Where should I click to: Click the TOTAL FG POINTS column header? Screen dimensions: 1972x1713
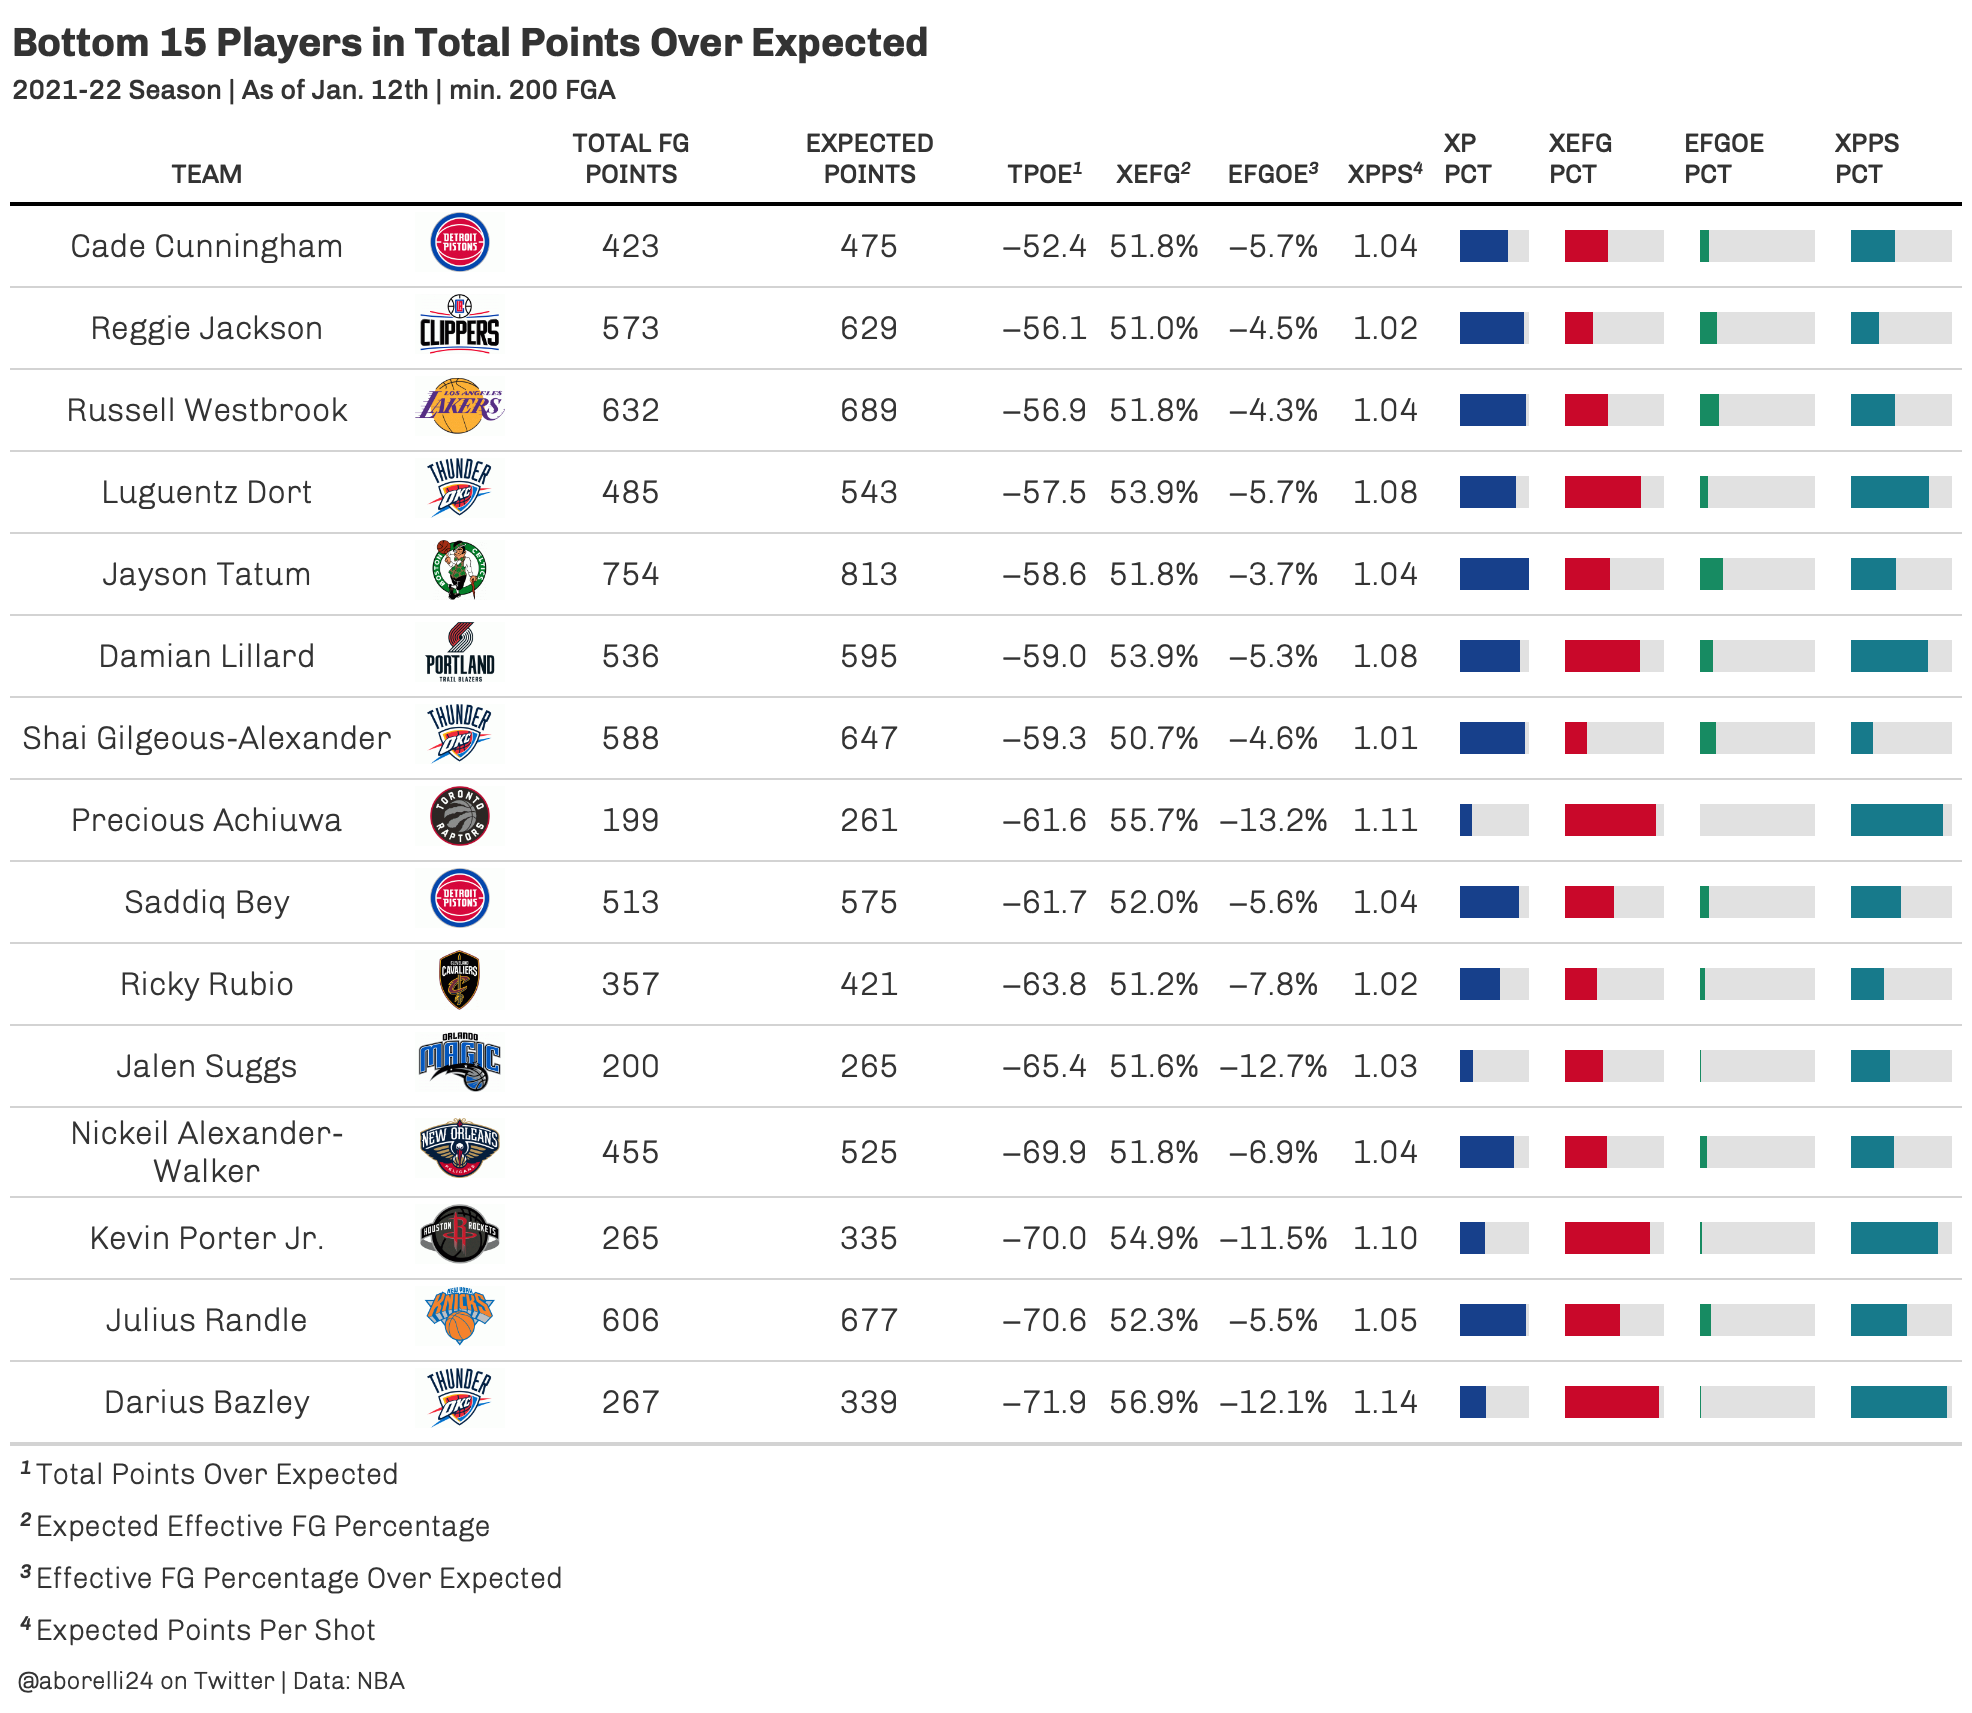click(631, 159)
